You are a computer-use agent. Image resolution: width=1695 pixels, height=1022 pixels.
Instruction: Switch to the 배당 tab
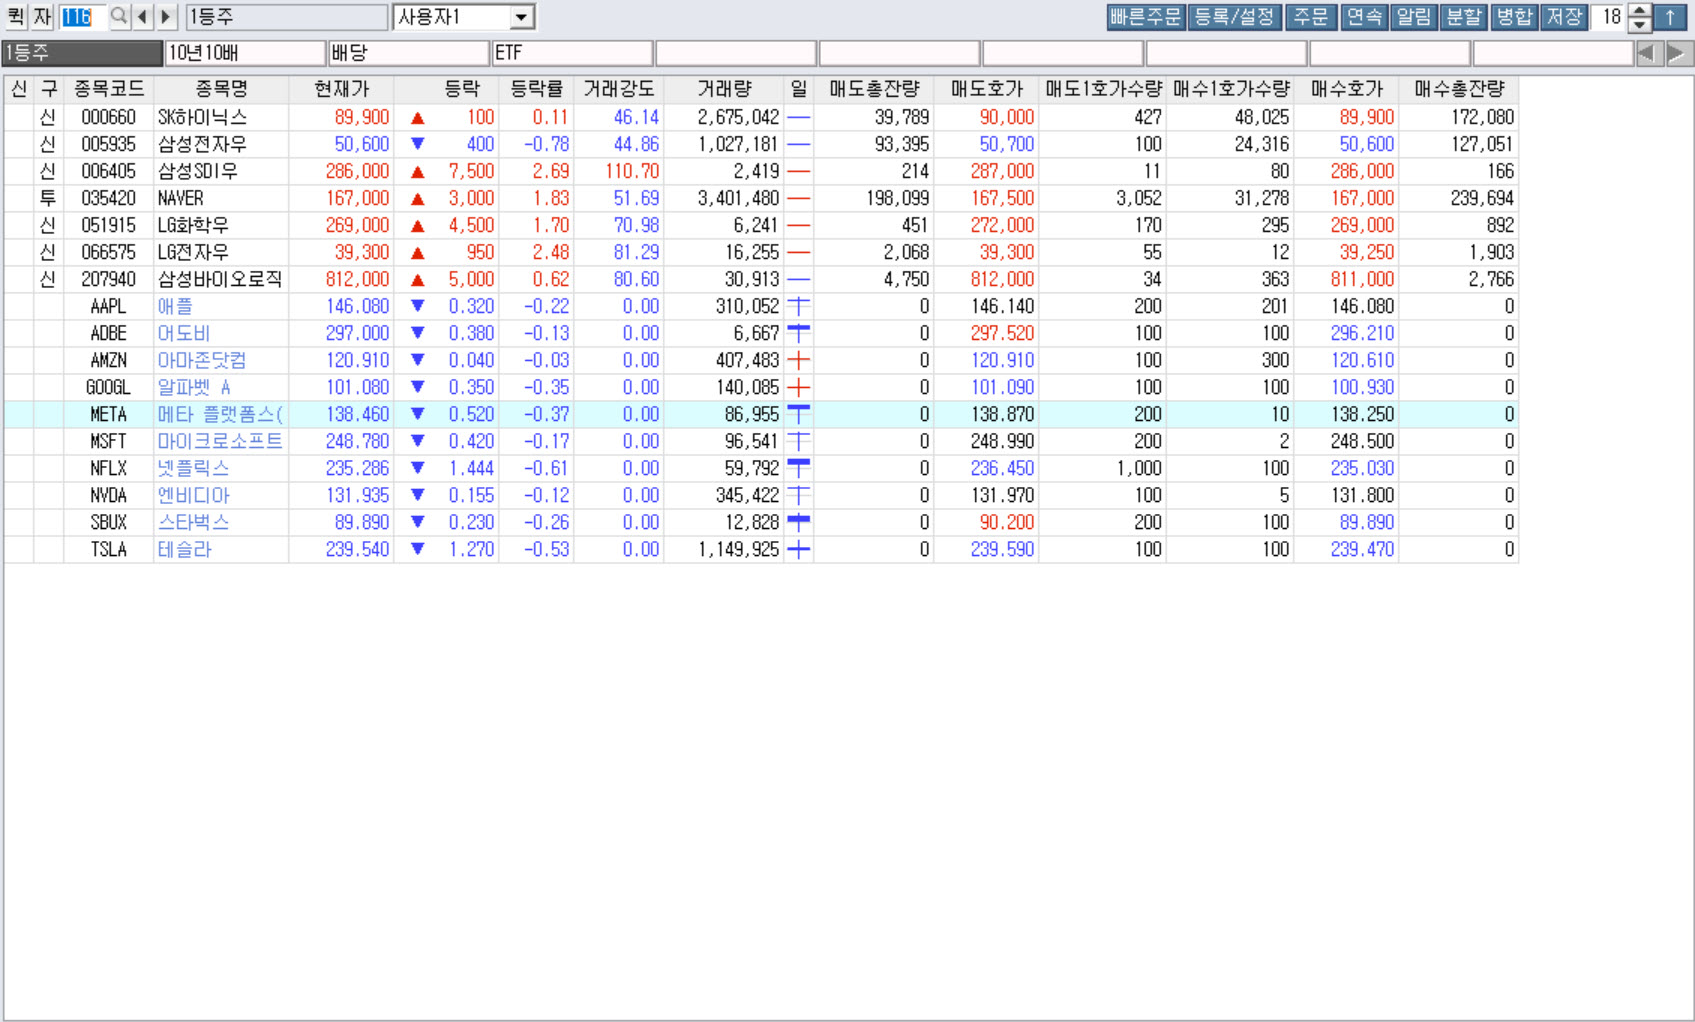pyautogui.click(x=409, y=53)
